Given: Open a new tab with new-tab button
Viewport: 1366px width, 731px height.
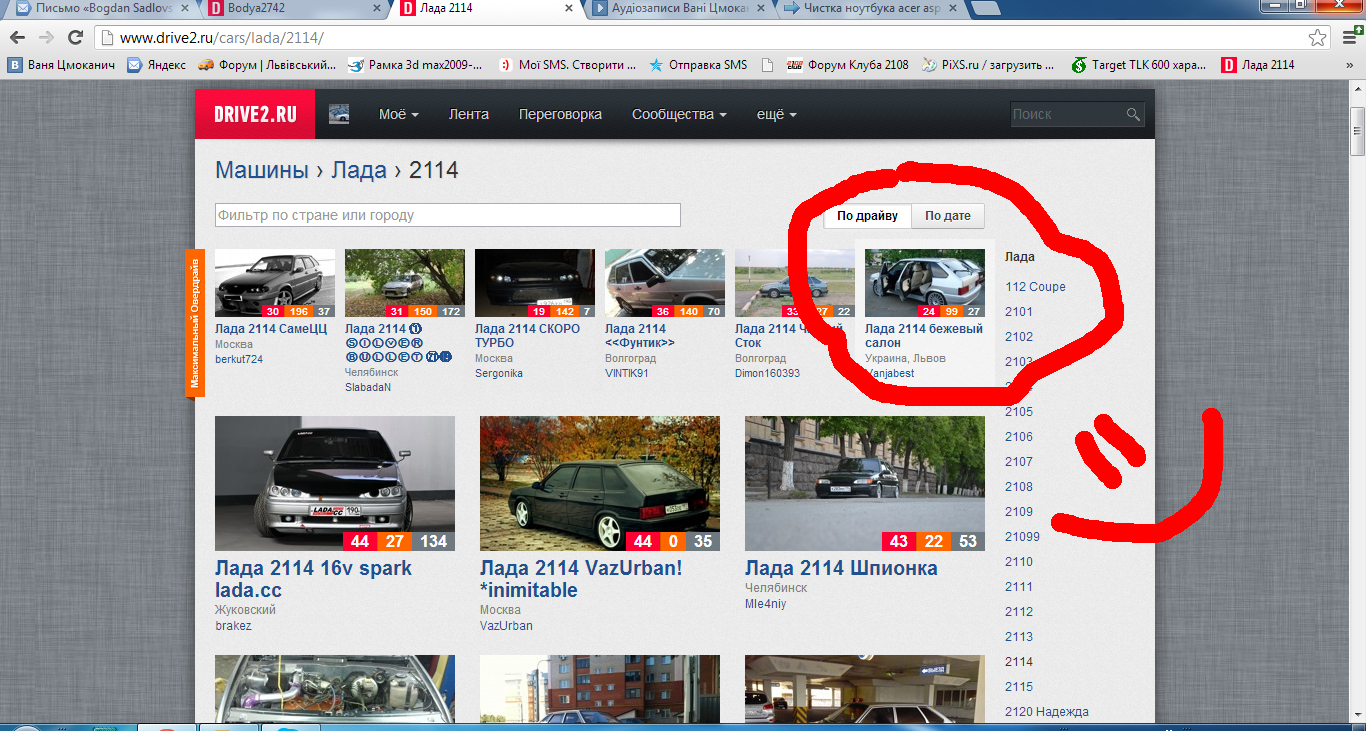Looking at the screenshot, I should click(986, 9).
